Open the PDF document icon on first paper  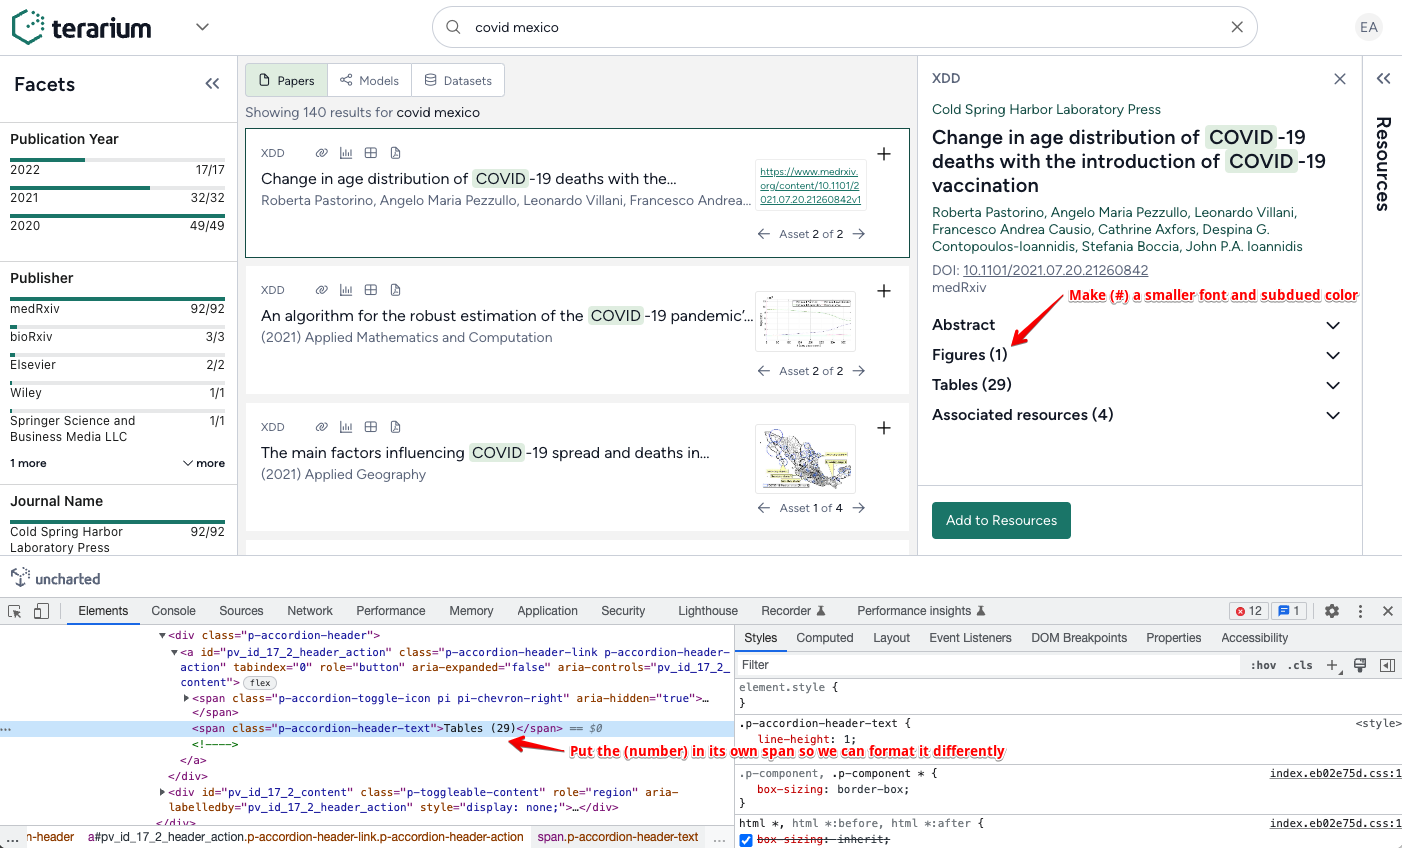coord(395,152)
